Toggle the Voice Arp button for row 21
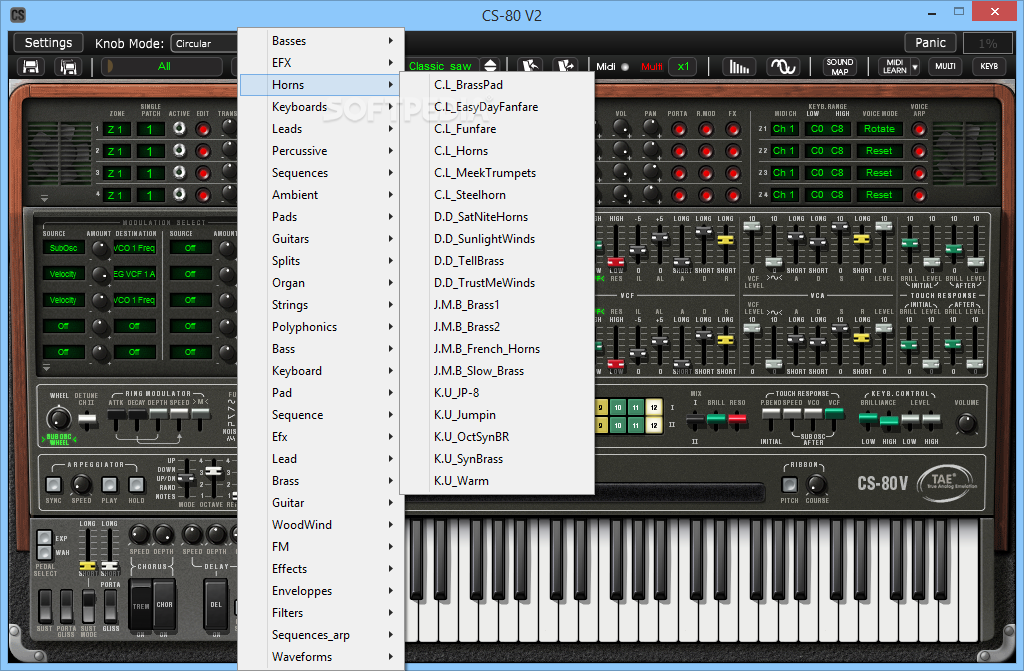 [920, 129]
